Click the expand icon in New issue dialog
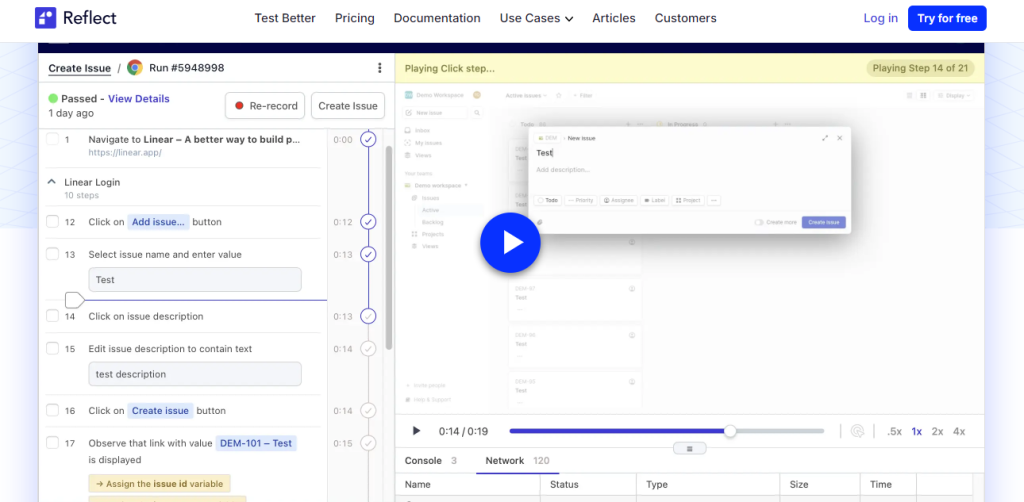This screenshot has width=1024, height=502. point(825,138)
